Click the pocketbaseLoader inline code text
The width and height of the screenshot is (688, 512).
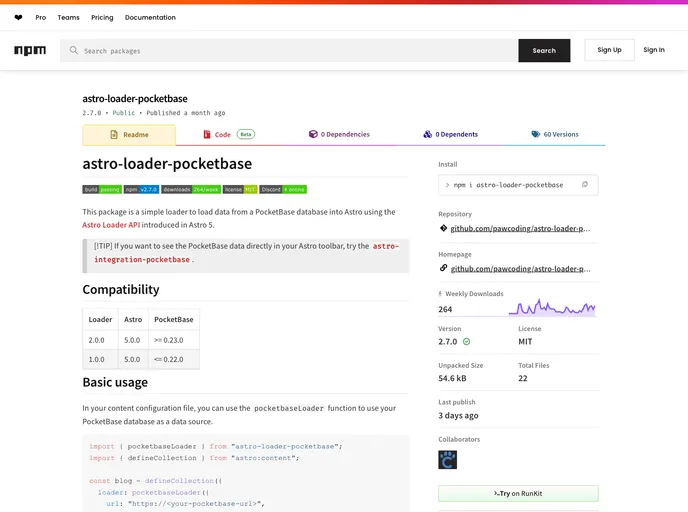(289, 408)
